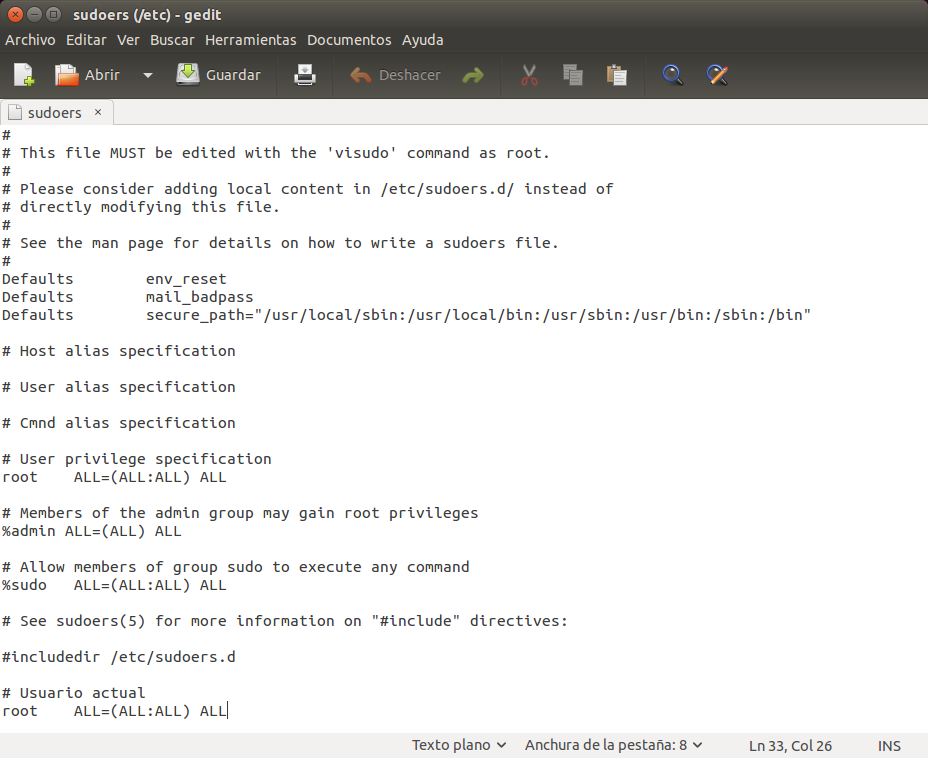Click the Print icon
This screenshot has height=758, width=928.
pyautogui.click(x=305, y=75)
